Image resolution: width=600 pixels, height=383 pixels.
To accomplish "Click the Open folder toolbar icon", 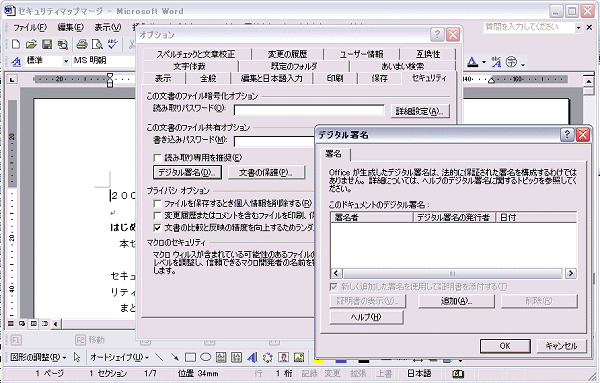I will 31,44.
